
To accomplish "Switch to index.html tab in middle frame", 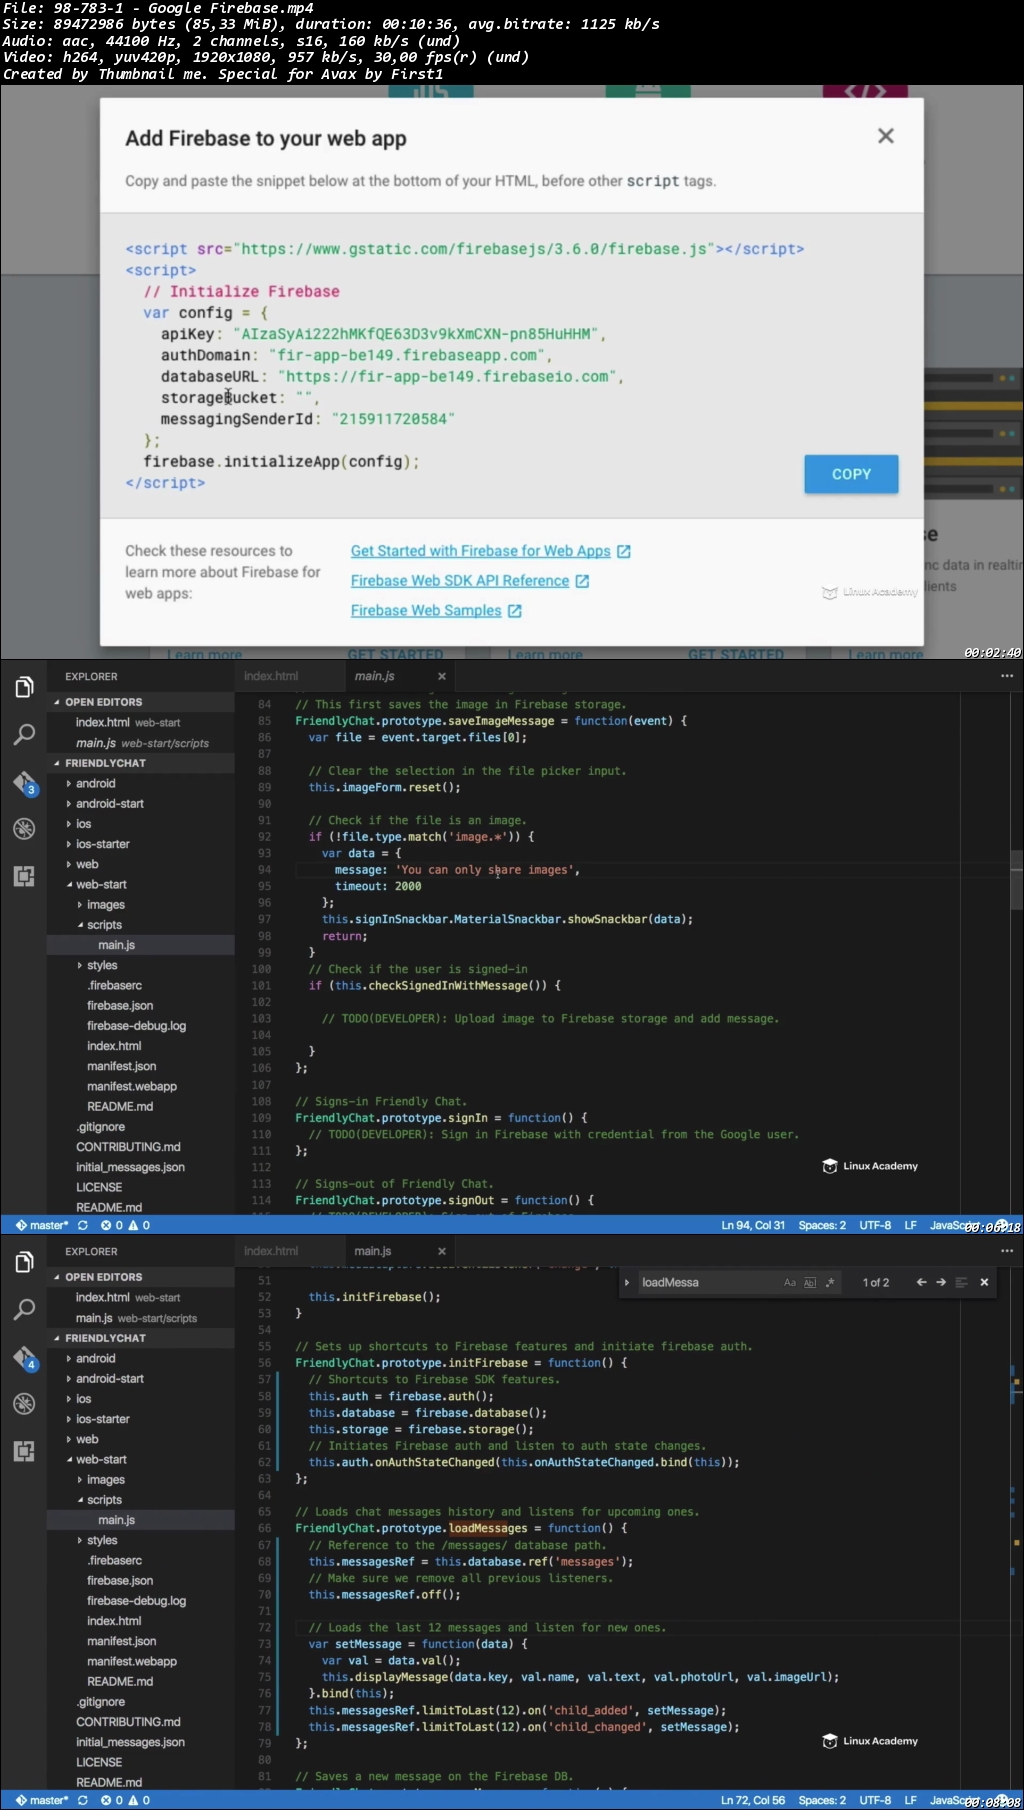I will (x=271, y=676).
